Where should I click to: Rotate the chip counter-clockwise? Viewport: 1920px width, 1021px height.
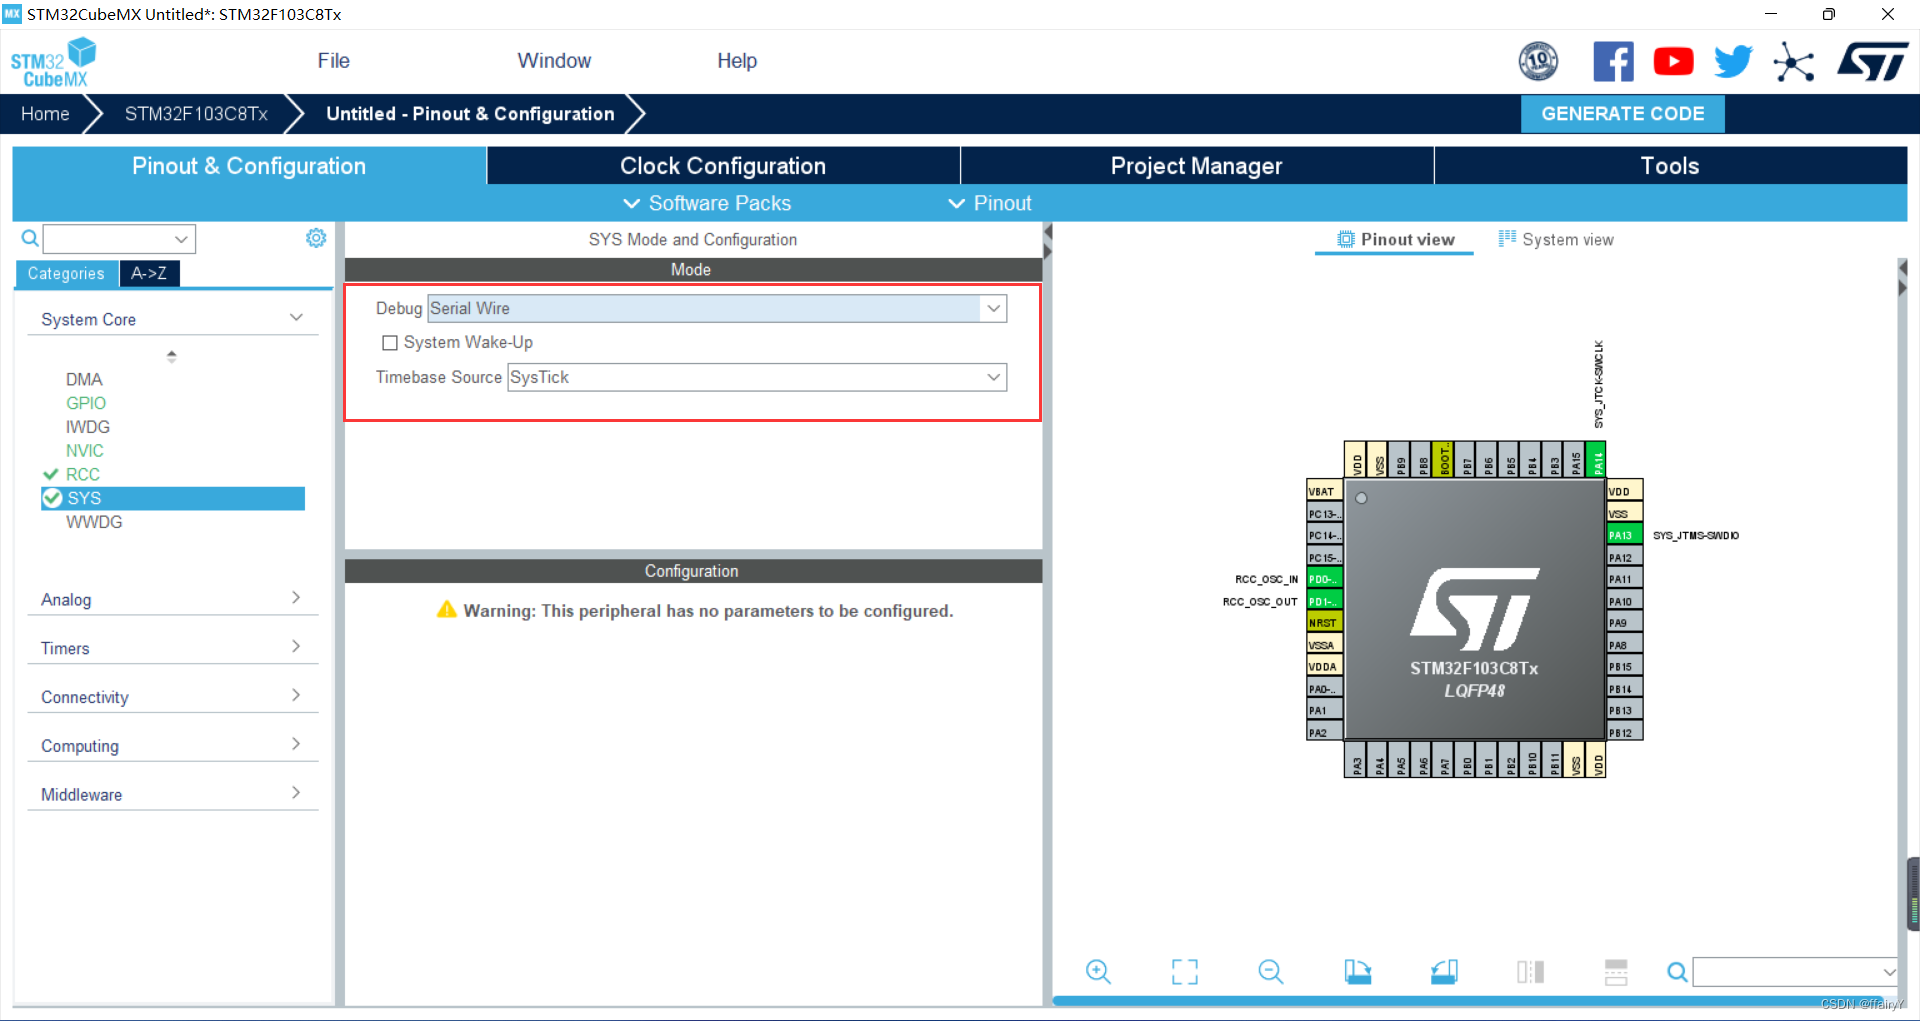pos(1444,971)
